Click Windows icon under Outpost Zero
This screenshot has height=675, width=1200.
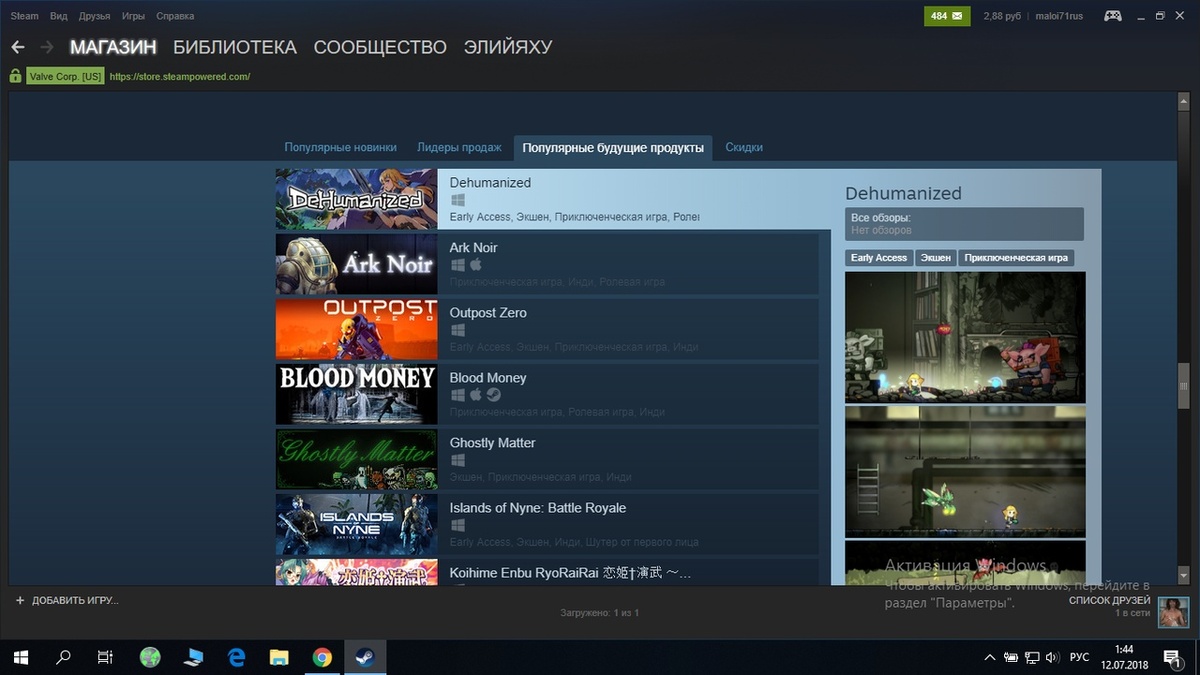[x=457, y=330]
